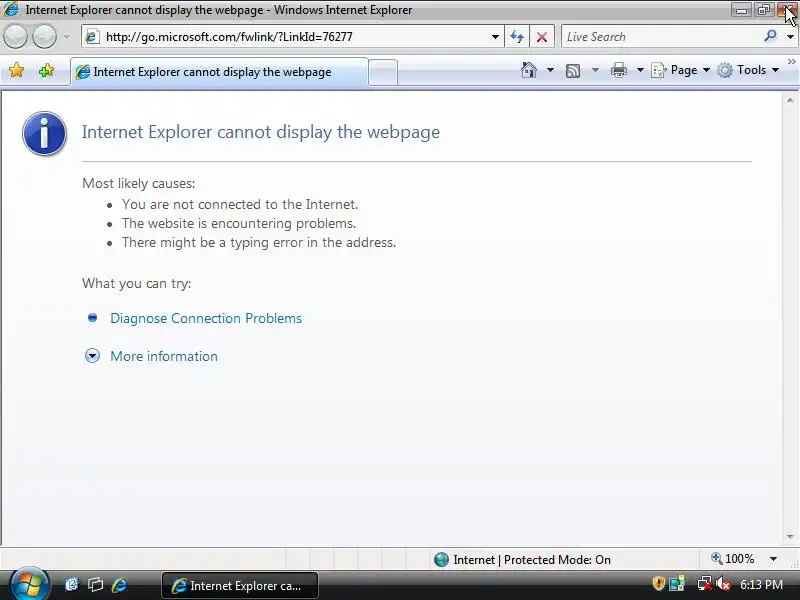Open Favorites Center star icon
Image resolution: width=800 pixels, height=600 pixels.
17,70
